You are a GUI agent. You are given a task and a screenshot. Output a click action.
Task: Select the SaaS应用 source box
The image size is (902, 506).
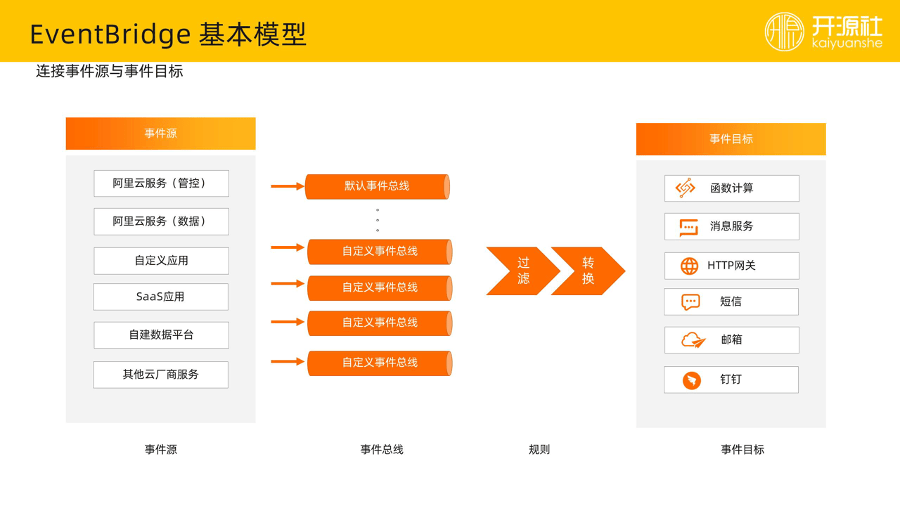(161, 297)
